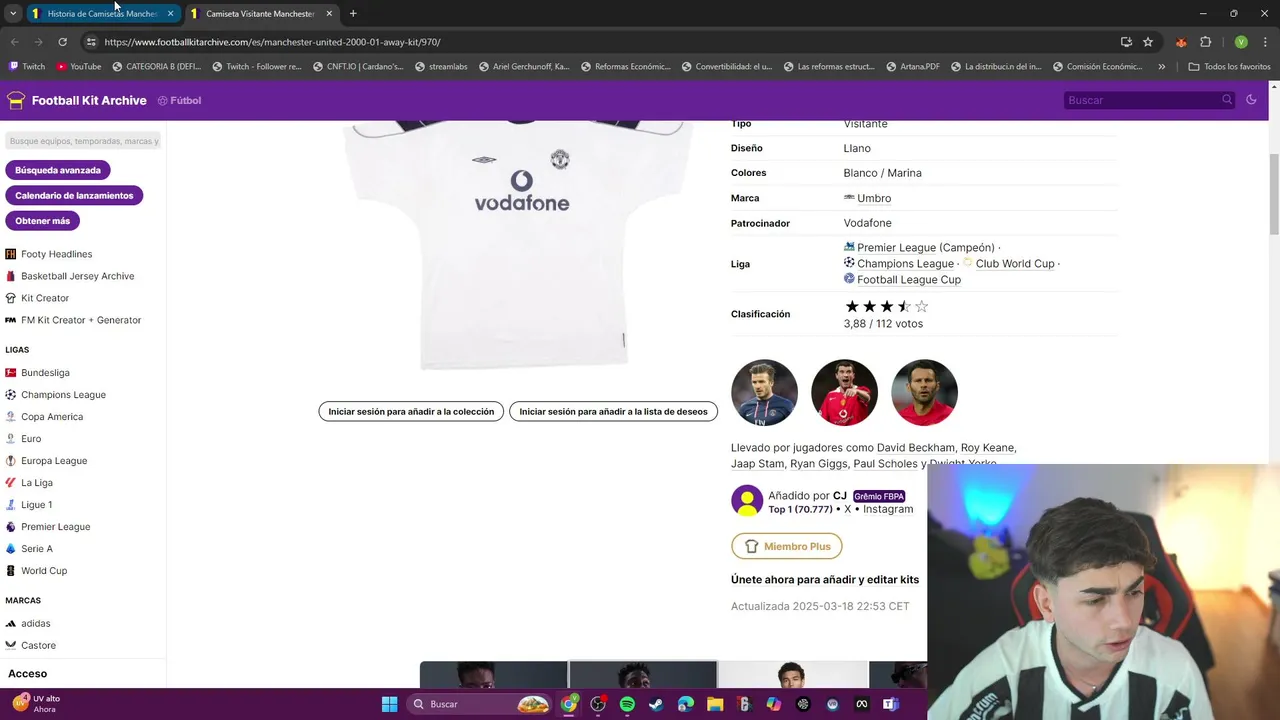This screenshot has width=1280, height=720.
Task: Expand the tab search dropdown arrow
Action: coord(12,13)
